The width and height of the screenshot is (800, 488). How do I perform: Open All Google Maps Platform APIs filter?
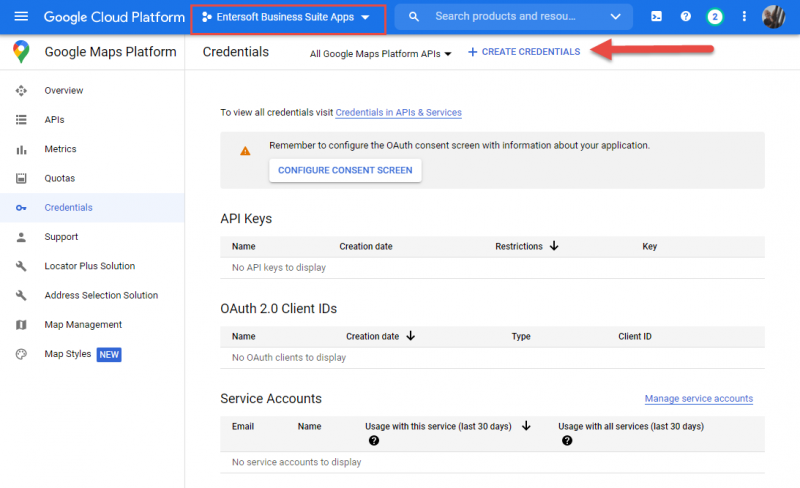[381, 54]
